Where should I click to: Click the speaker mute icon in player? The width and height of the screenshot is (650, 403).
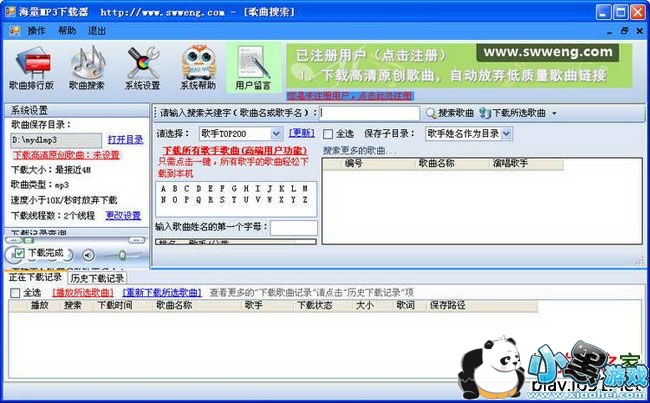coord(88,255)
